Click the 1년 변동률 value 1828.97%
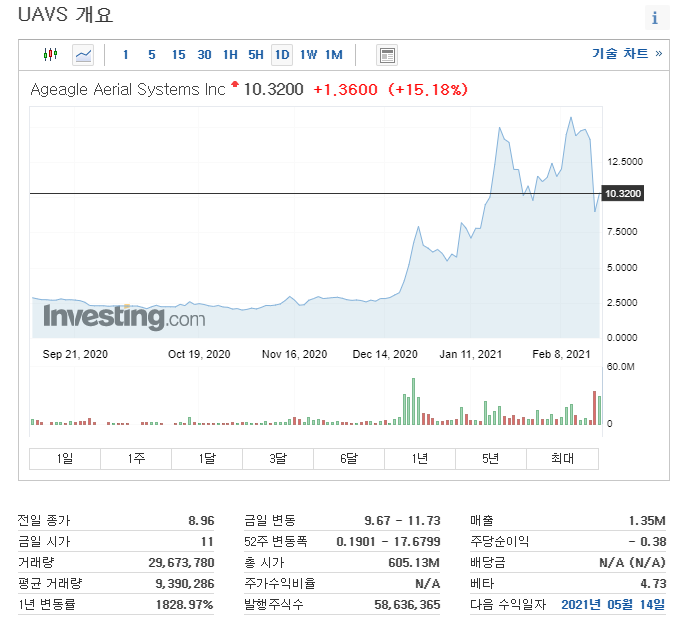Screen dimensions: 677x622 (x=185, y=604)
